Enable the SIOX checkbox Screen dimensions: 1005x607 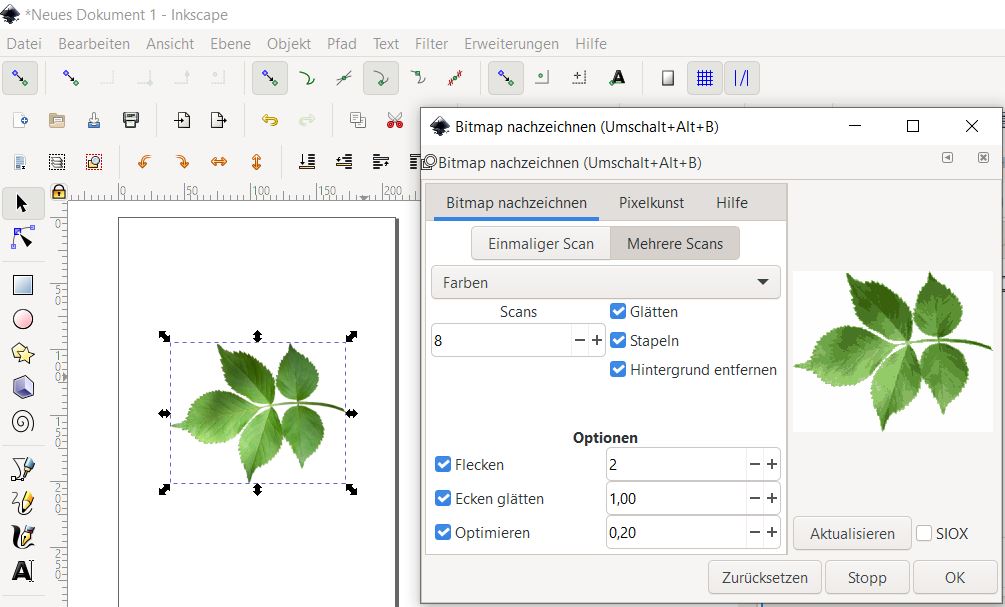pos(924,534)
